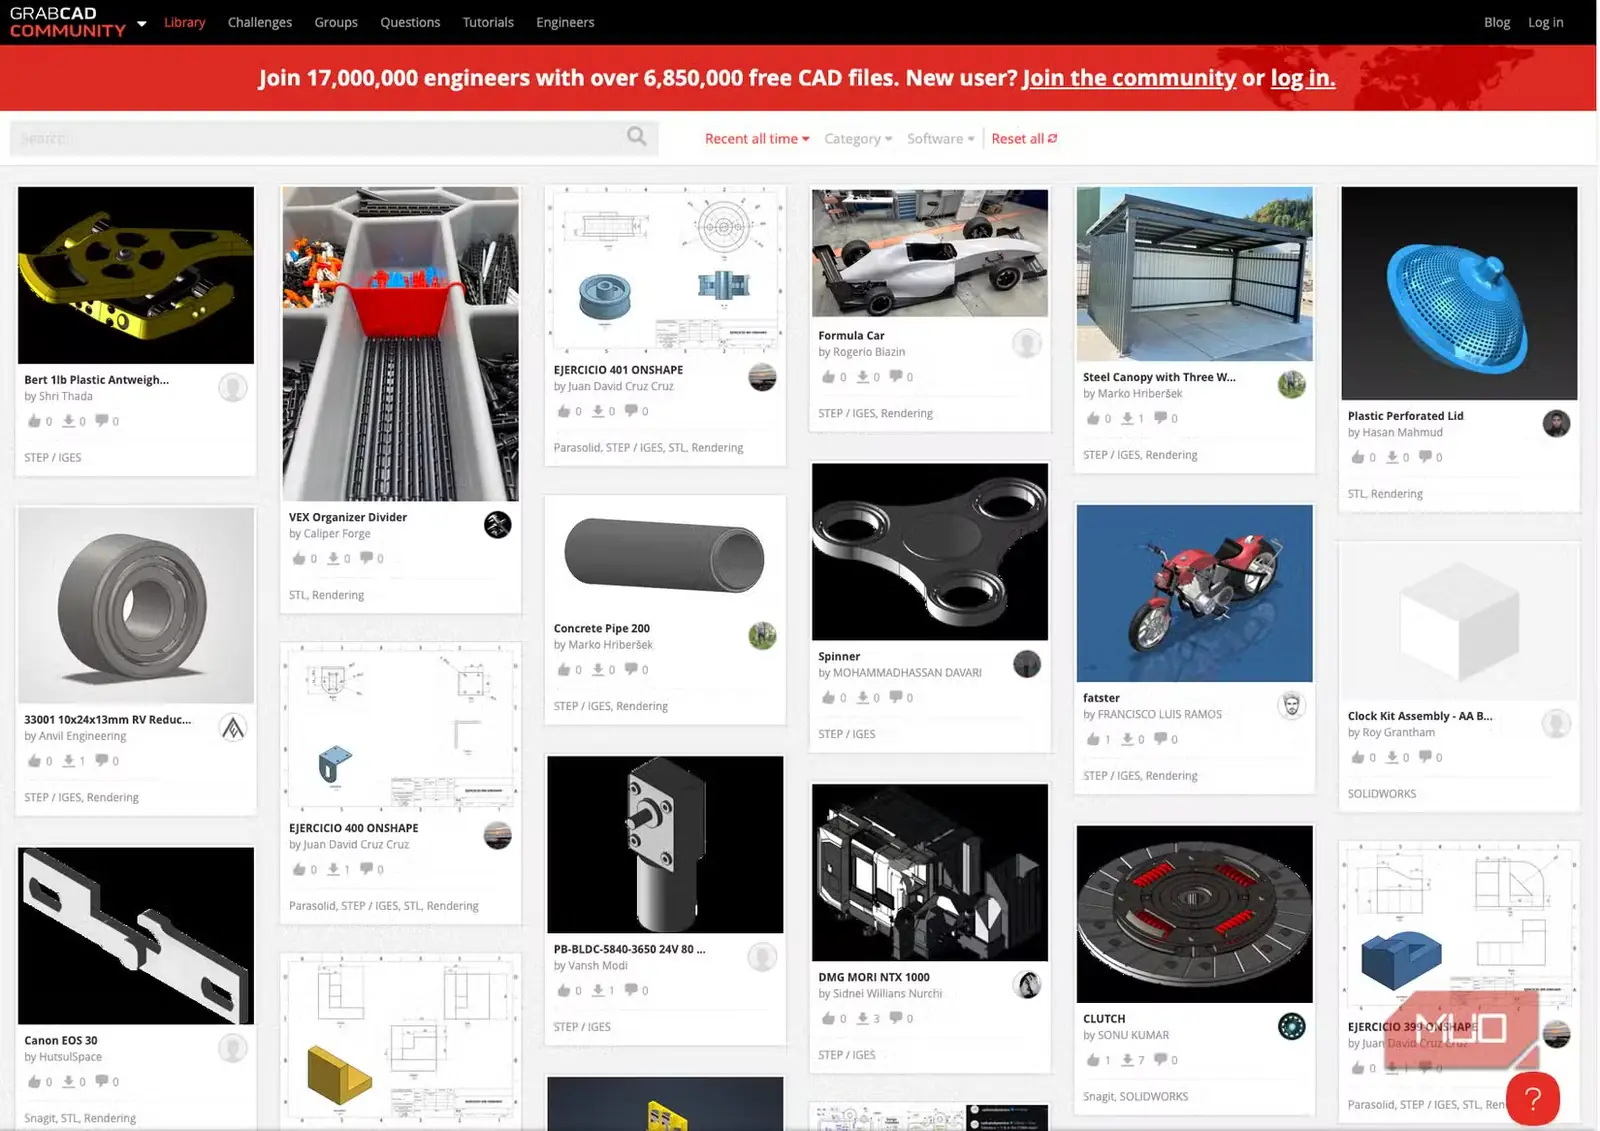Expand the Software filter dropdown

coord(941,139)
